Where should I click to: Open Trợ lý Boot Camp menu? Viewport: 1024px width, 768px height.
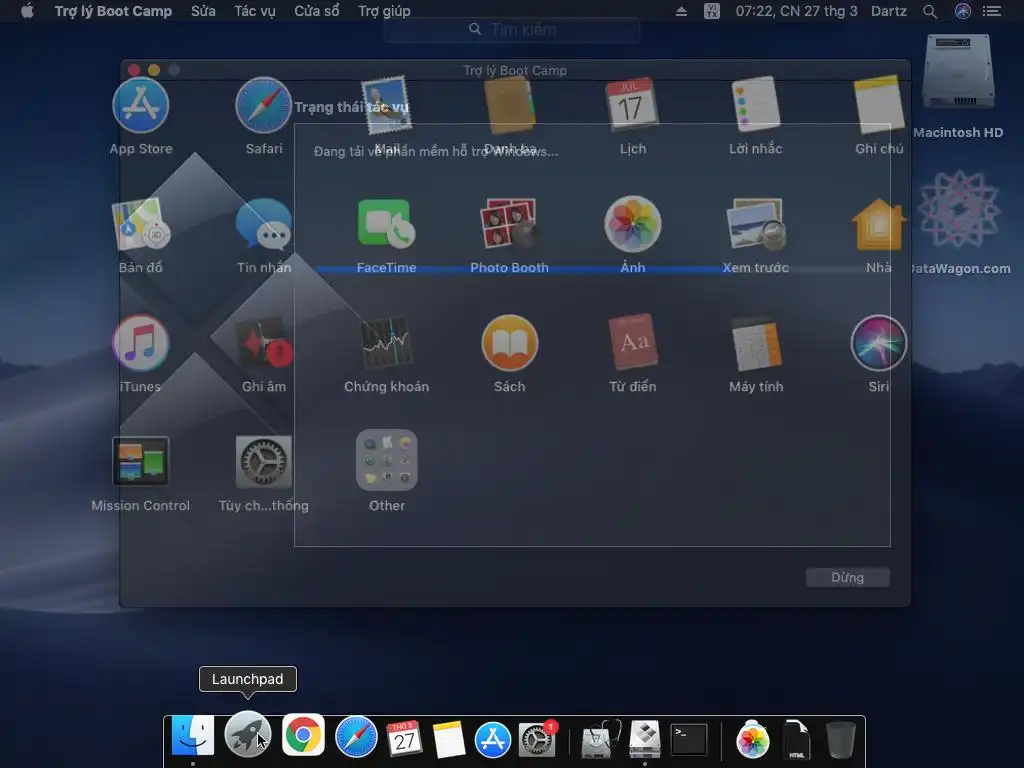(113, 11)
